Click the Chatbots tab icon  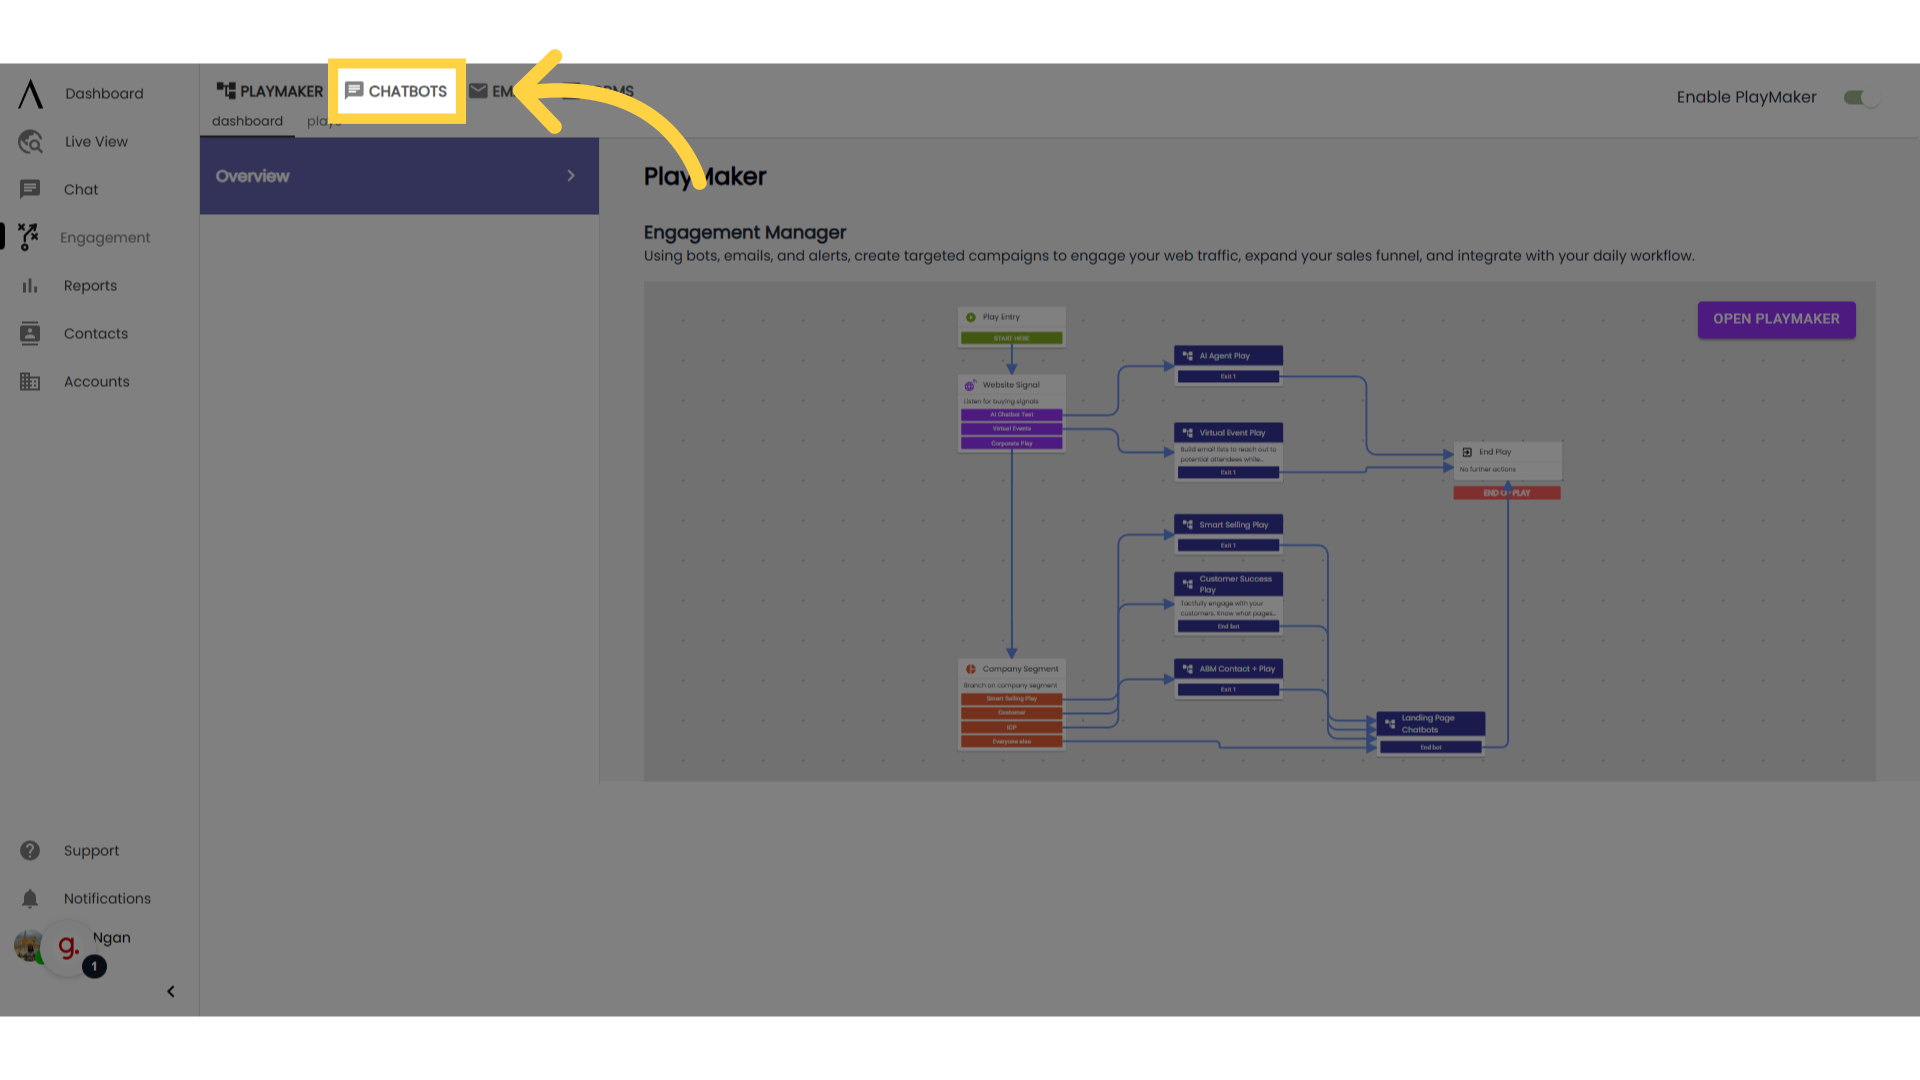[353, 91]
